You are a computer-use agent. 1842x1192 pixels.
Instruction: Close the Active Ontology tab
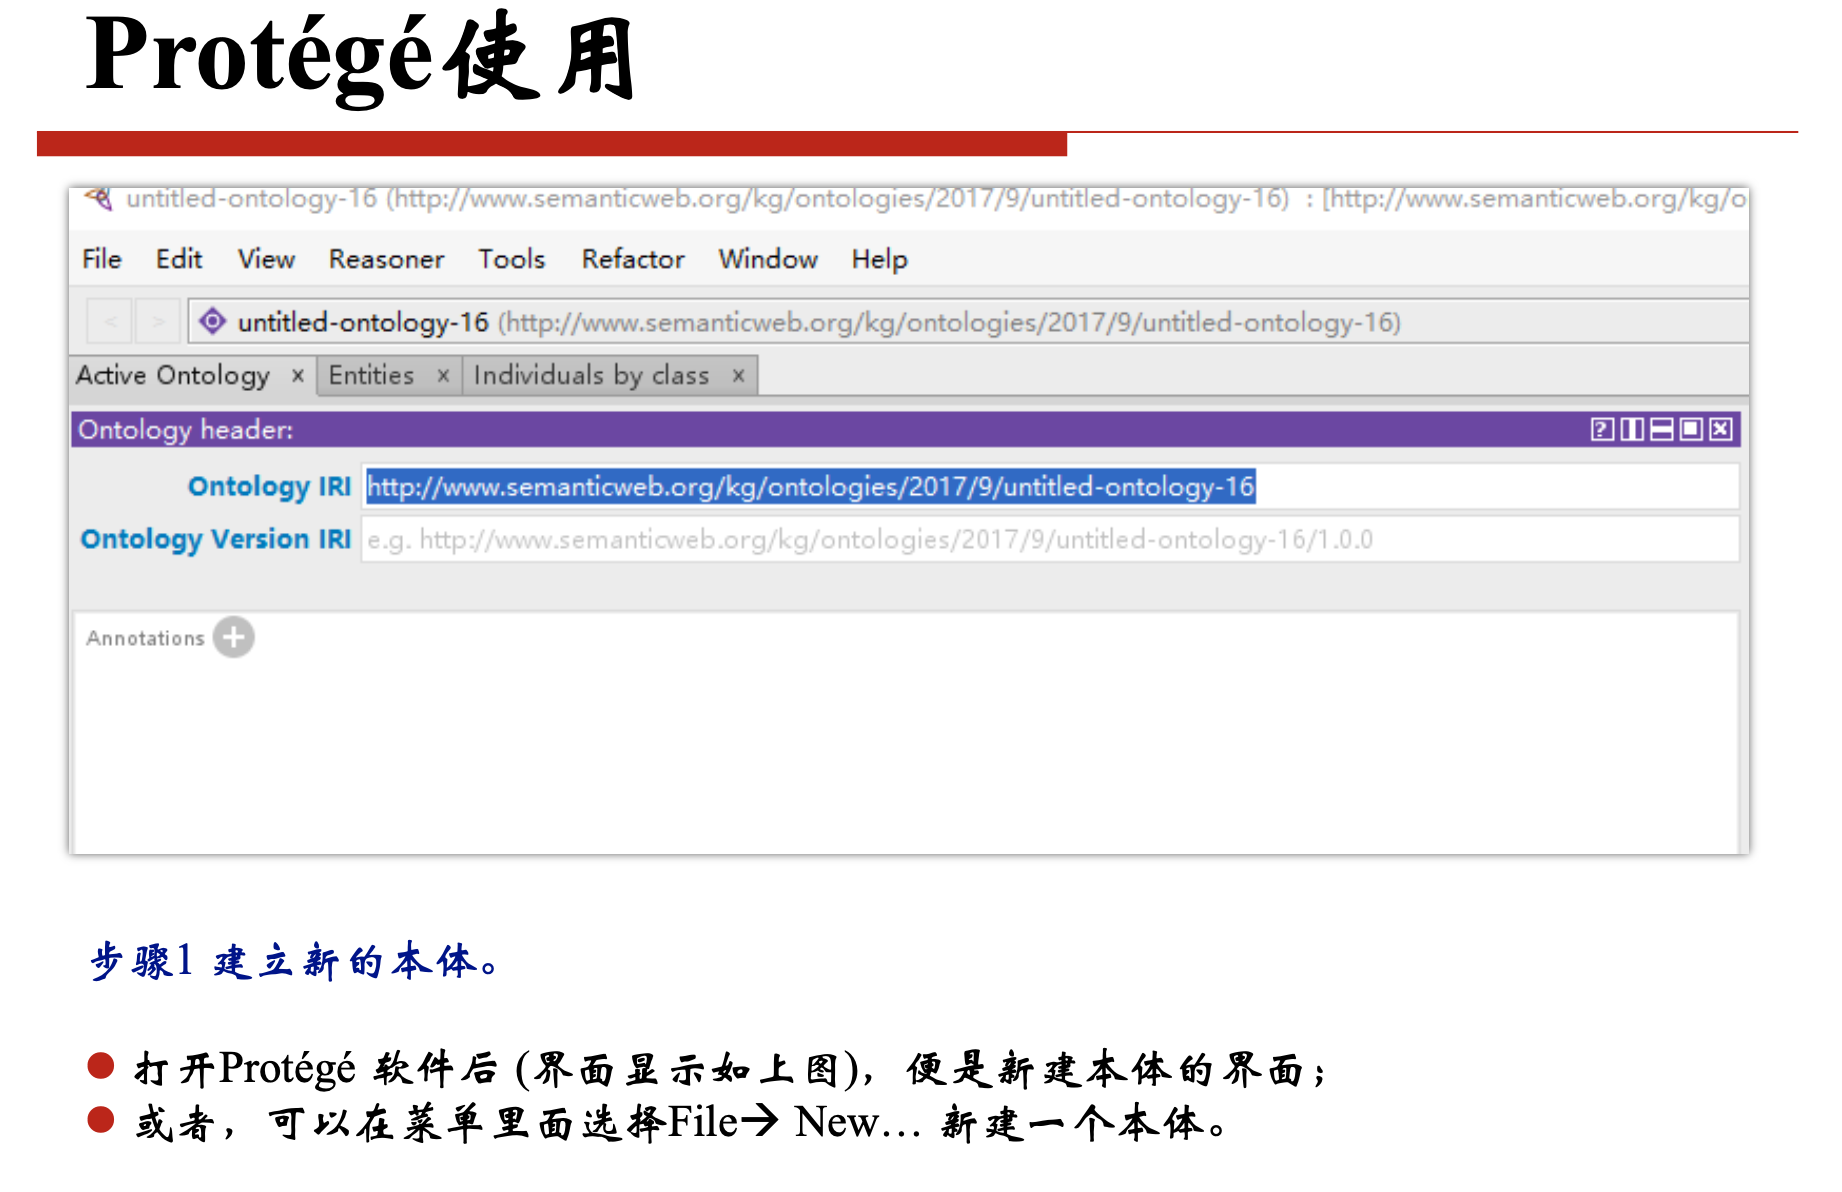coord(298,376)
